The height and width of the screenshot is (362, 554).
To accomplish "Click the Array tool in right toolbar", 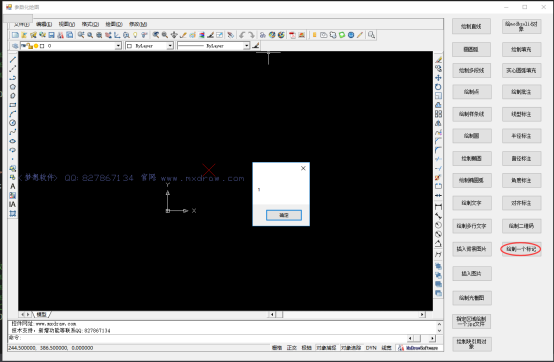I will [438, 114].
